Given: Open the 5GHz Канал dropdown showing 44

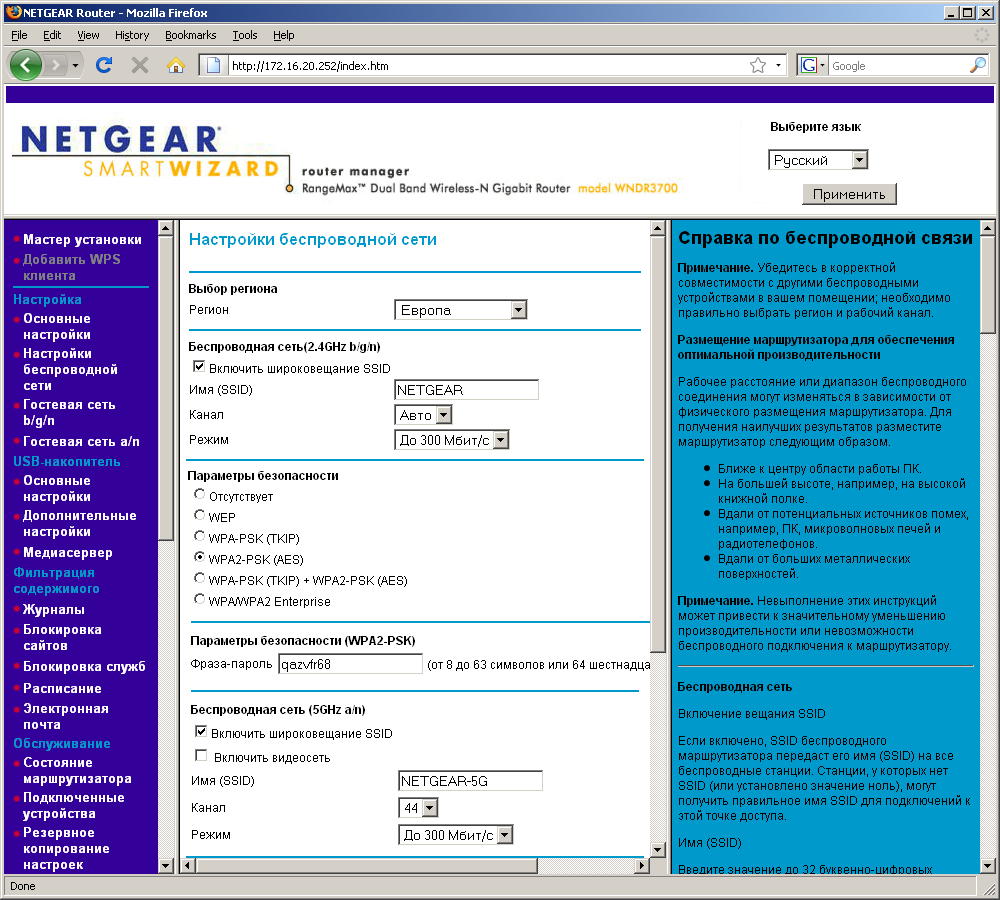Looking at the screenshot, I should 418,808.
